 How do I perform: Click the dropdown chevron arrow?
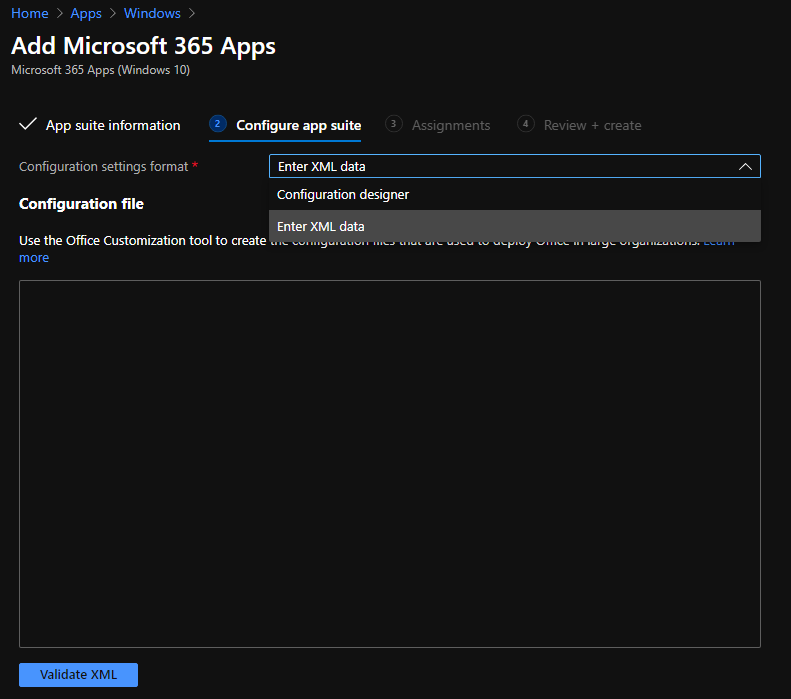745,166
